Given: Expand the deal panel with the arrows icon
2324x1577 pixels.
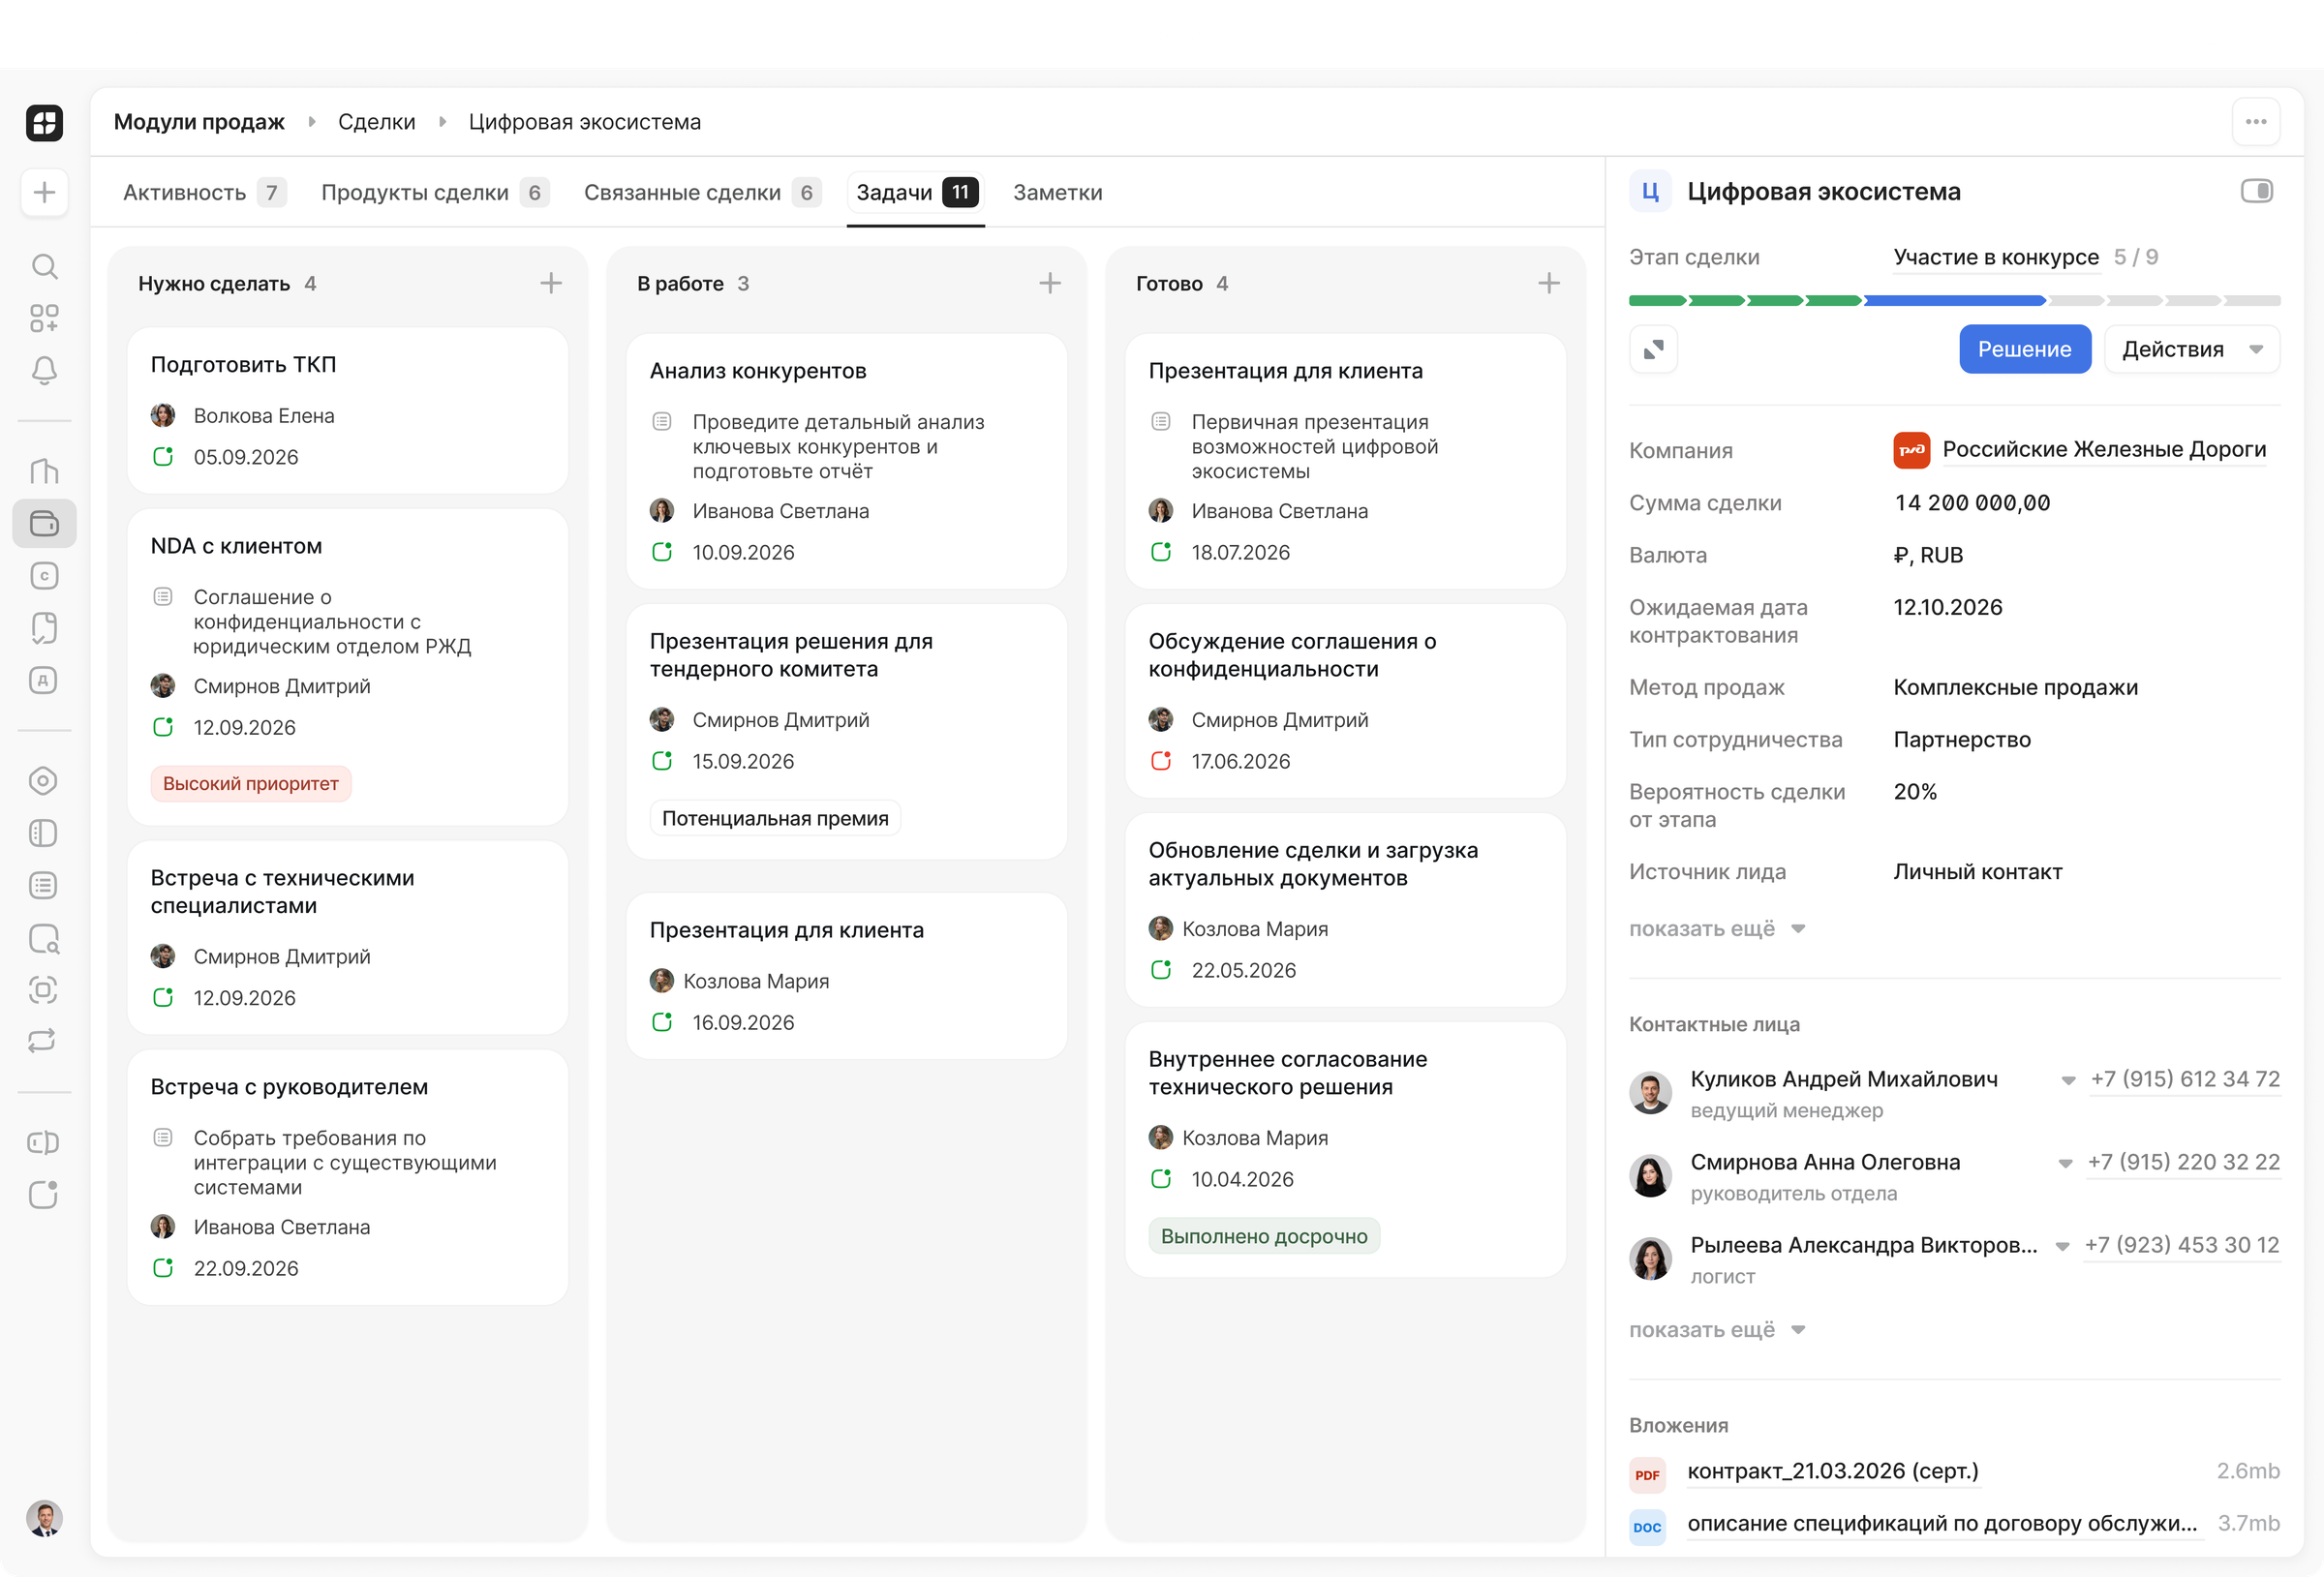Looking at the screenshot, I should click(1653, 349).
